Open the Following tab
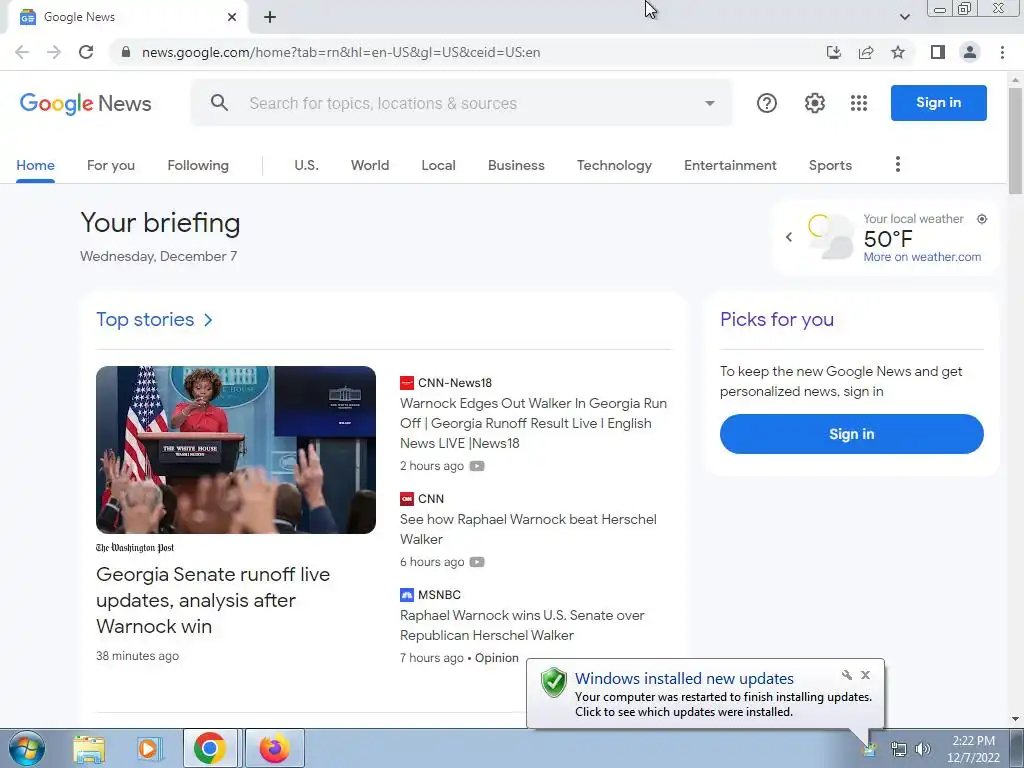Viewport: 1024px width, 768px height. click(198, 165)
